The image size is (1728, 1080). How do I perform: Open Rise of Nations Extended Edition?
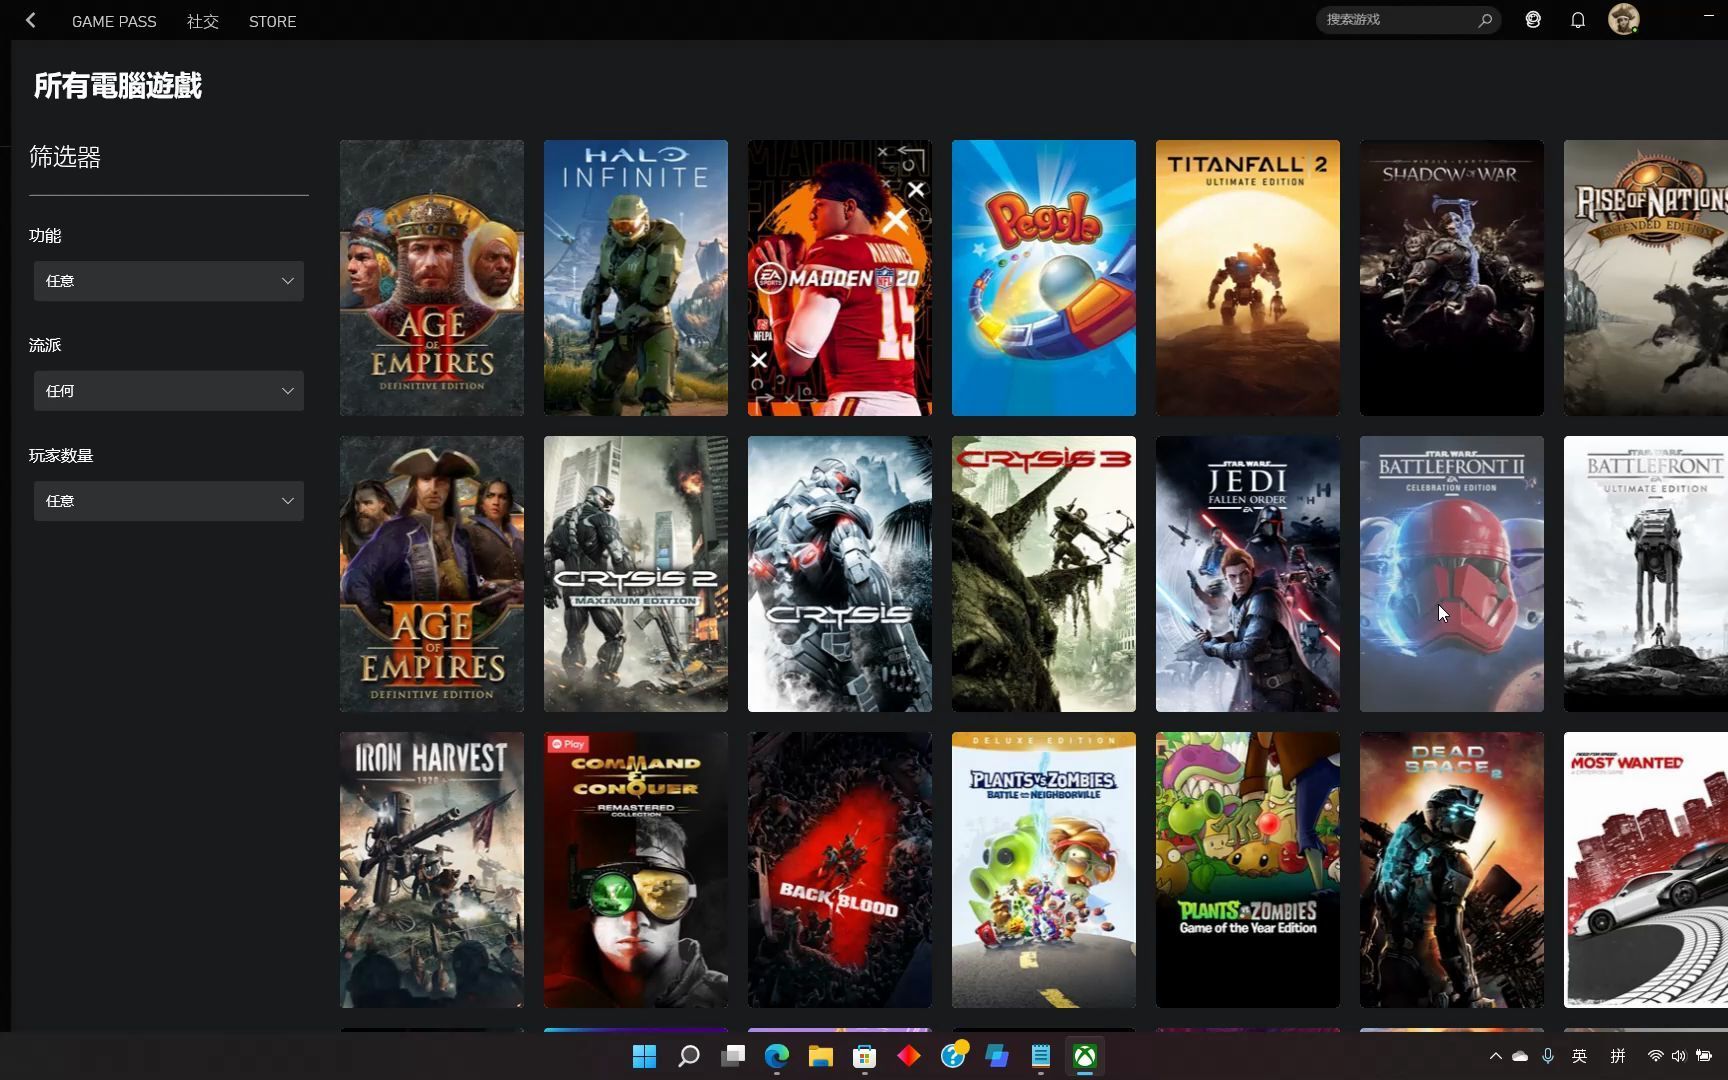point(1646,278)
